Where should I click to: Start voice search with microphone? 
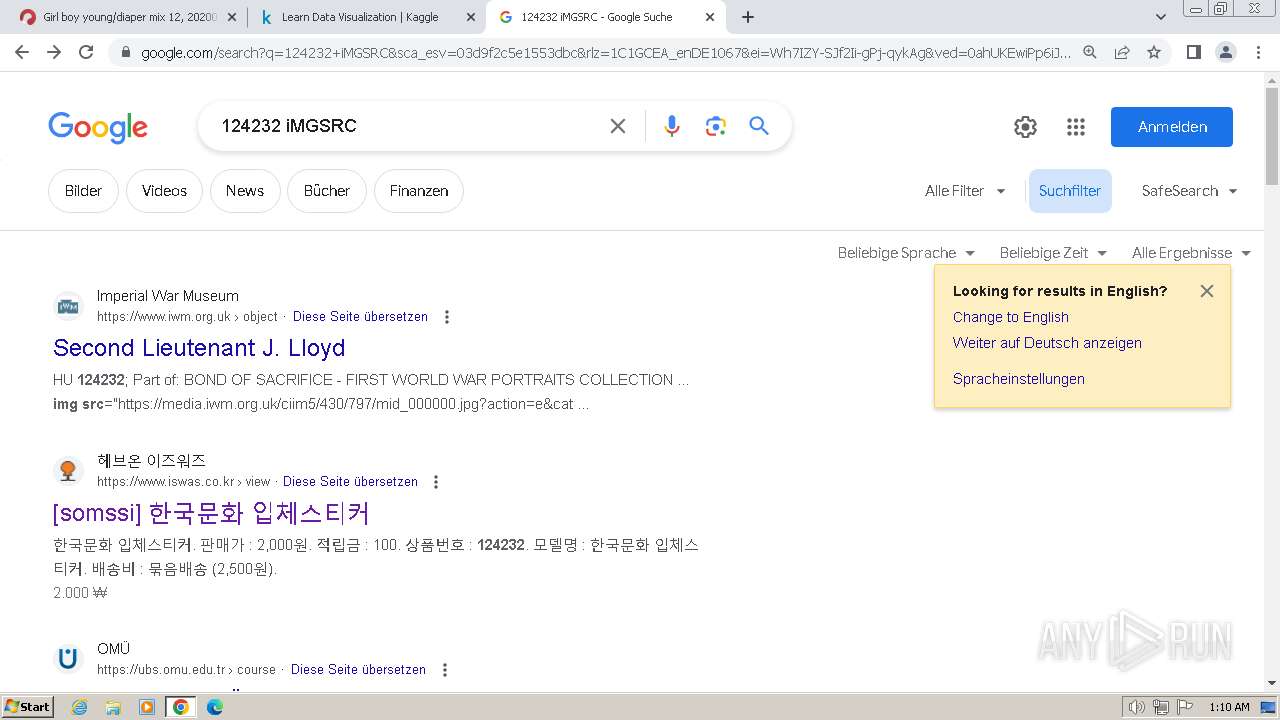coord(672,126)
